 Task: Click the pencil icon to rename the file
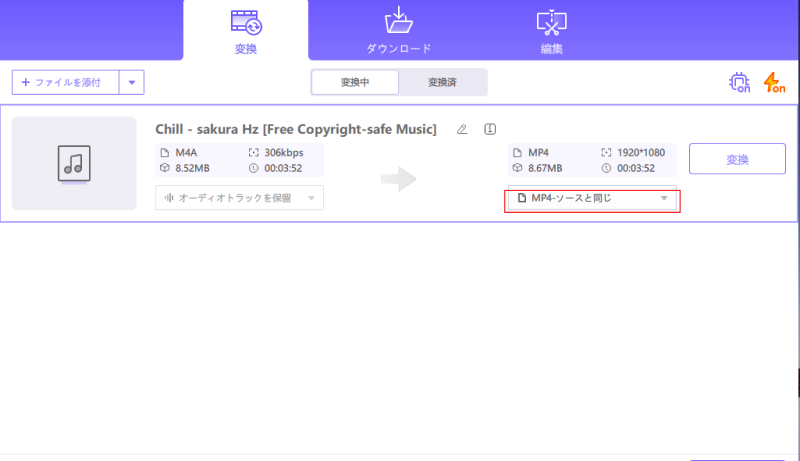(x=462, y=129)
